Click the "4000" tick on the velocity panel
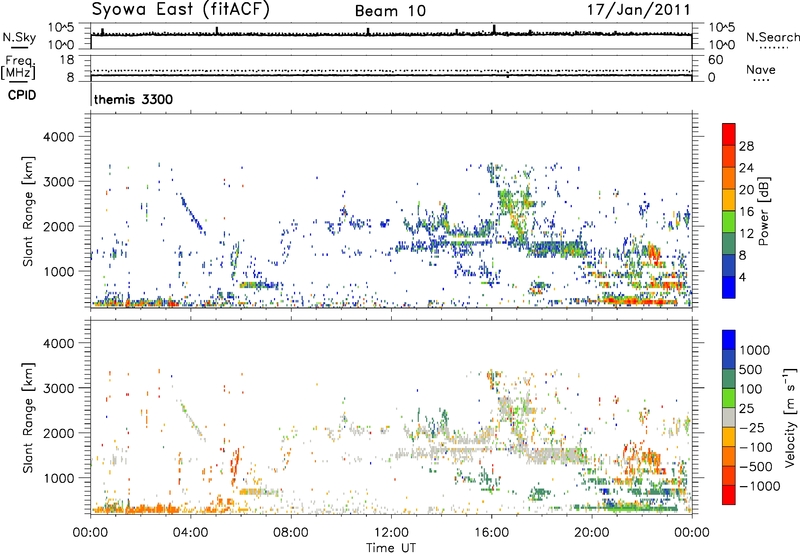 point(59,343)
